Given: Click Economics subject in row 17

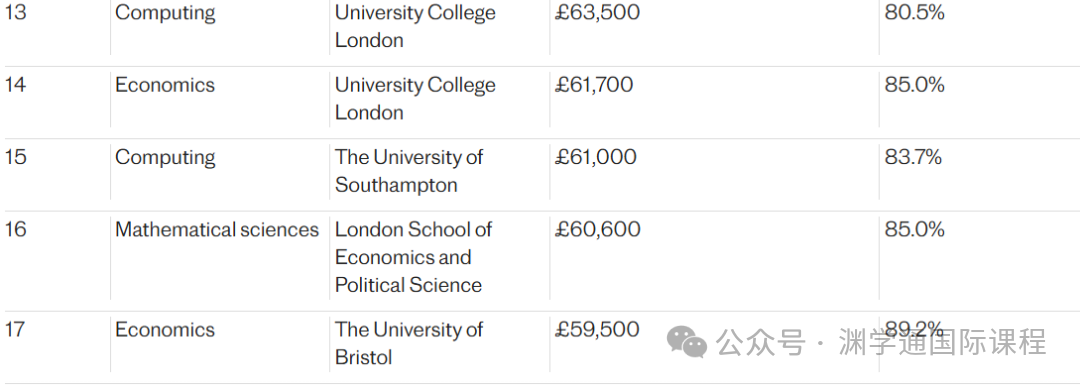Looking at the screenshot, I should point(165,329).
